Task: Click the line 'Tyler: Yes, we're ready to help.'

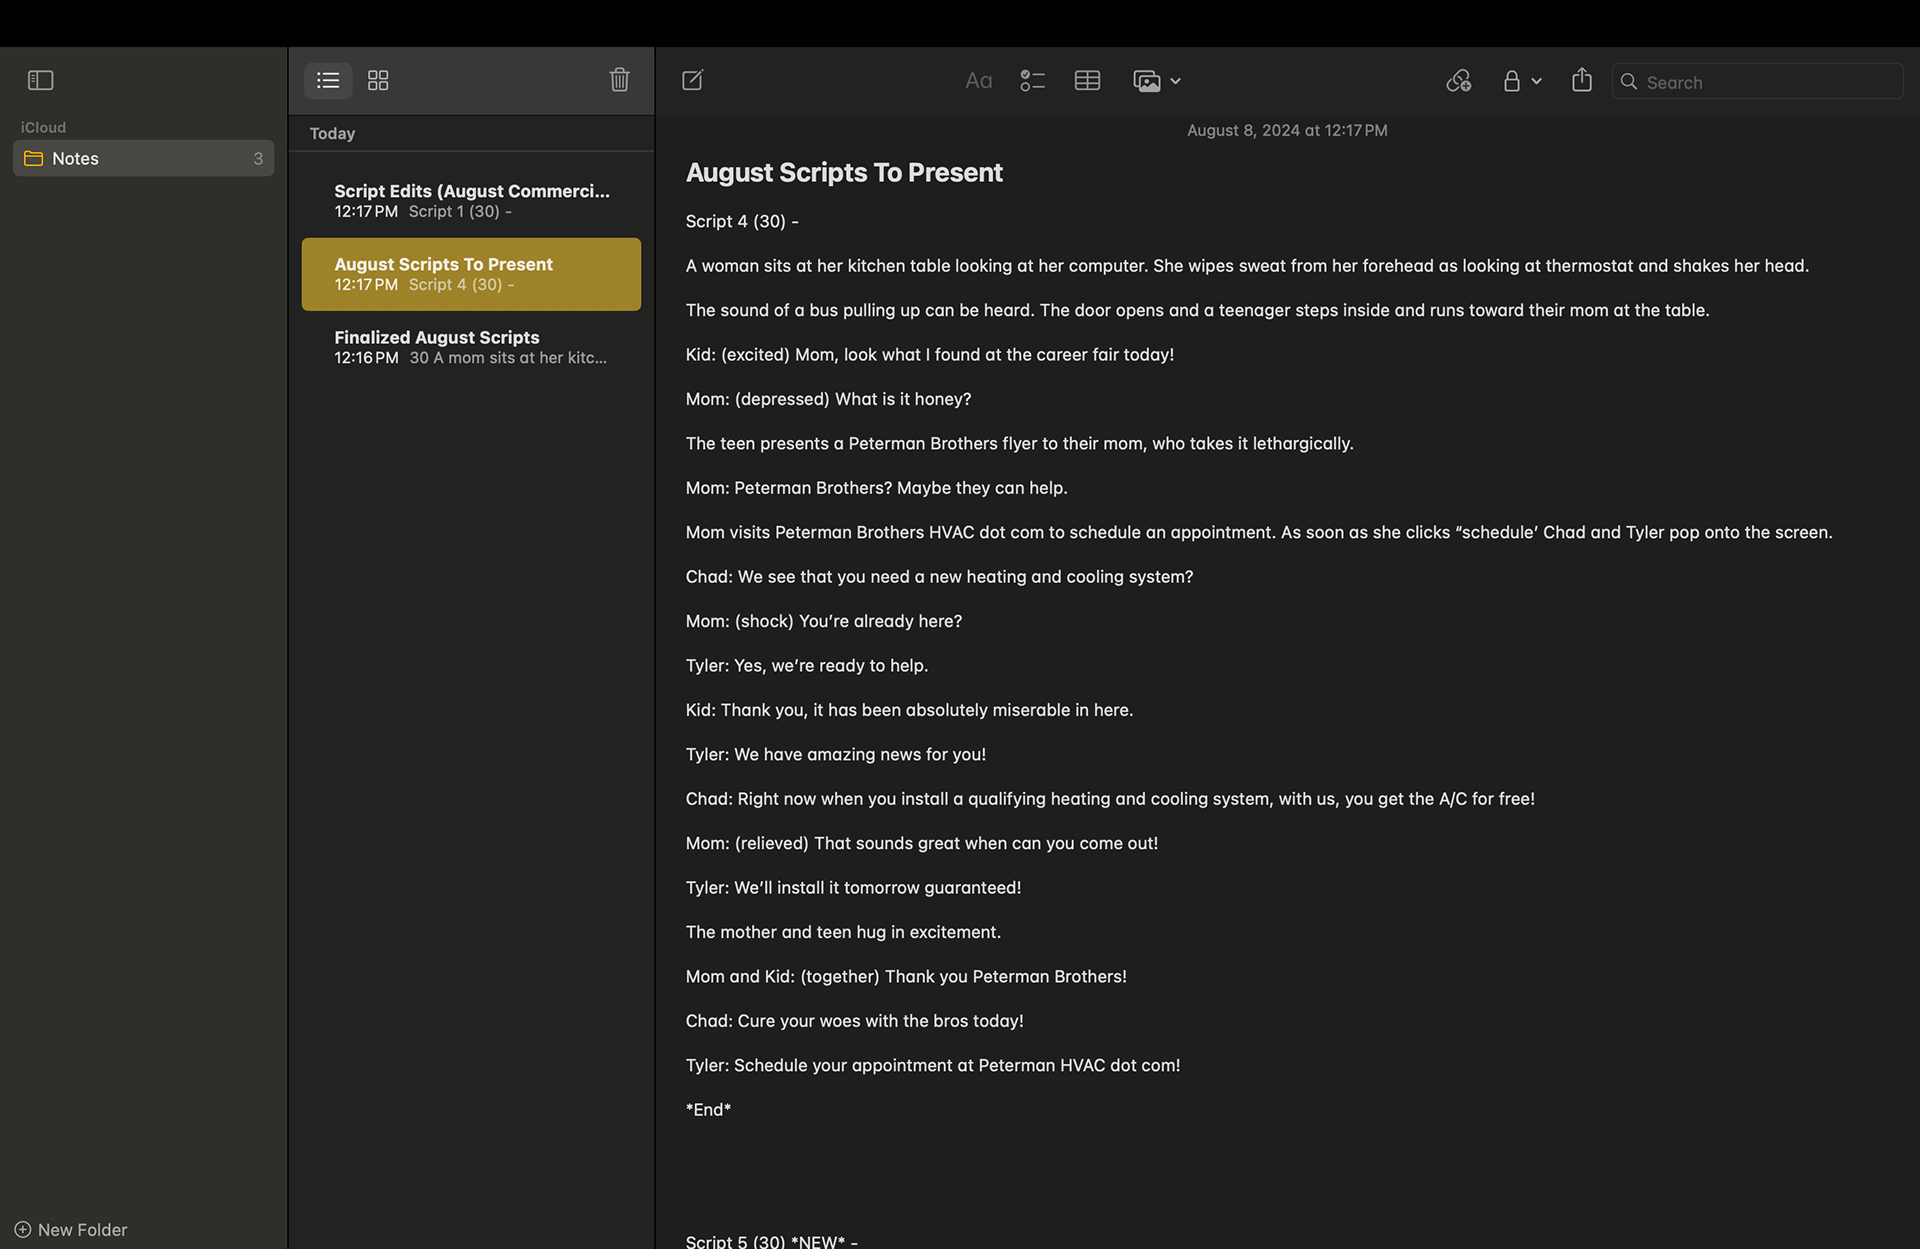Action: 807,665
